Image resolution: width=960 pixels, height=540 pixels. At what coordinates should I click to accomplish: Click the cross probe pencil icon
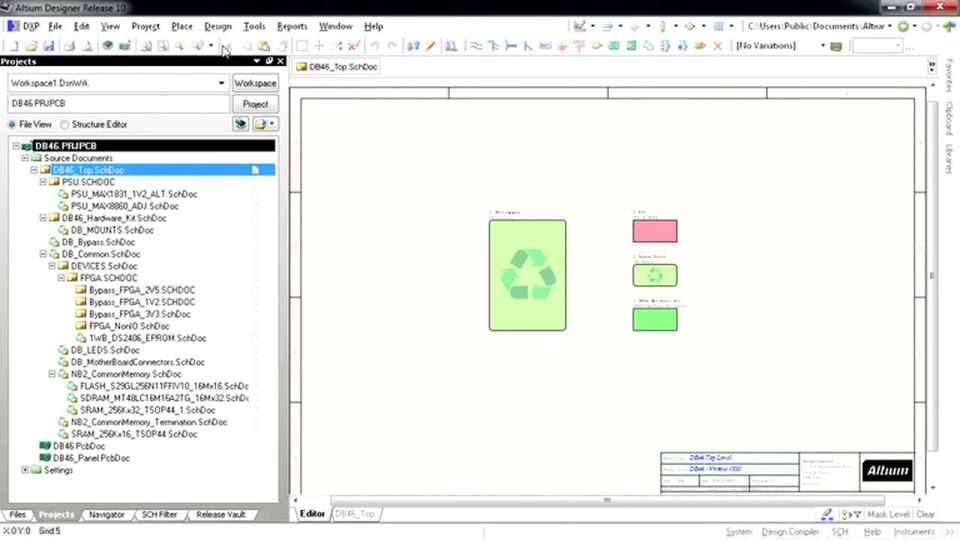pyautogui.click(x=430, y=46)
